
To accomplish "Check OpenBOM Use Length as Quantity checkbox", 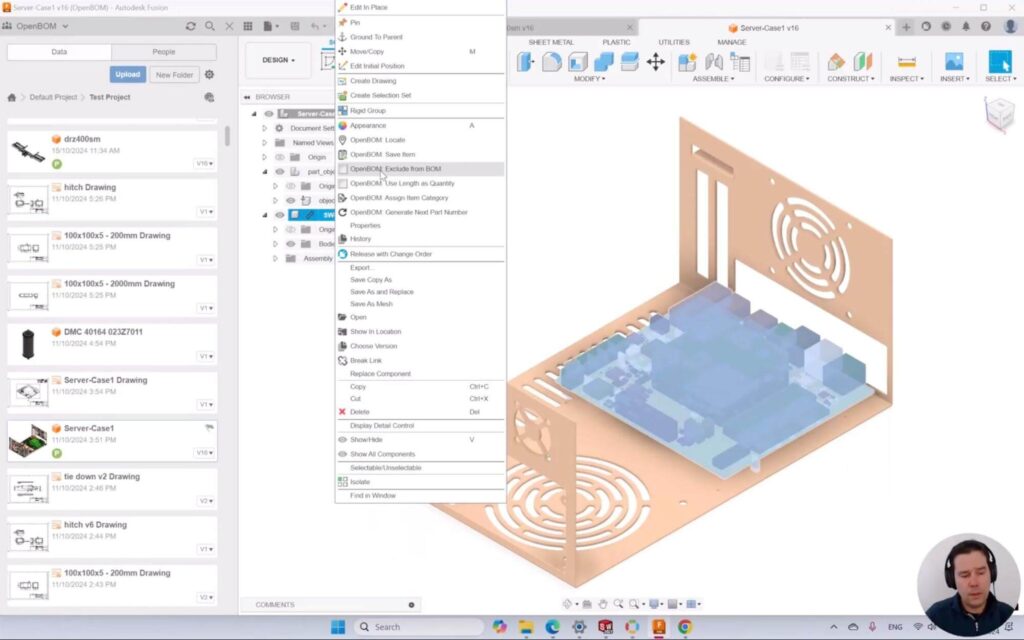I will tap(343, 184).
